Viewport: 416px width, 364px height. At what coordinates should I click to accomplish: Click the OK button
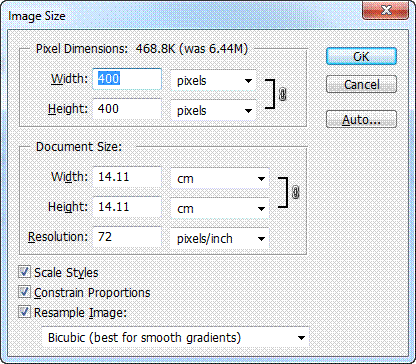361,56
